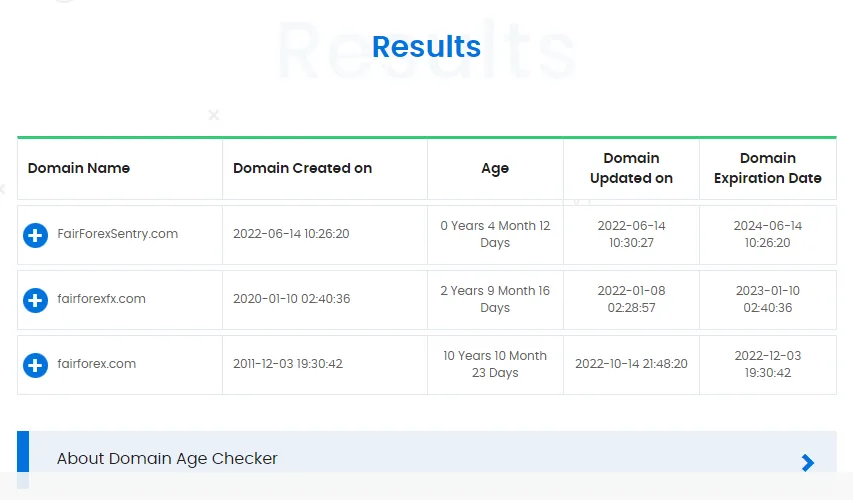This screenshot has height=500, width=853.
Task: Select the fairforexfx.com domain name text
Action: [101, 299]
